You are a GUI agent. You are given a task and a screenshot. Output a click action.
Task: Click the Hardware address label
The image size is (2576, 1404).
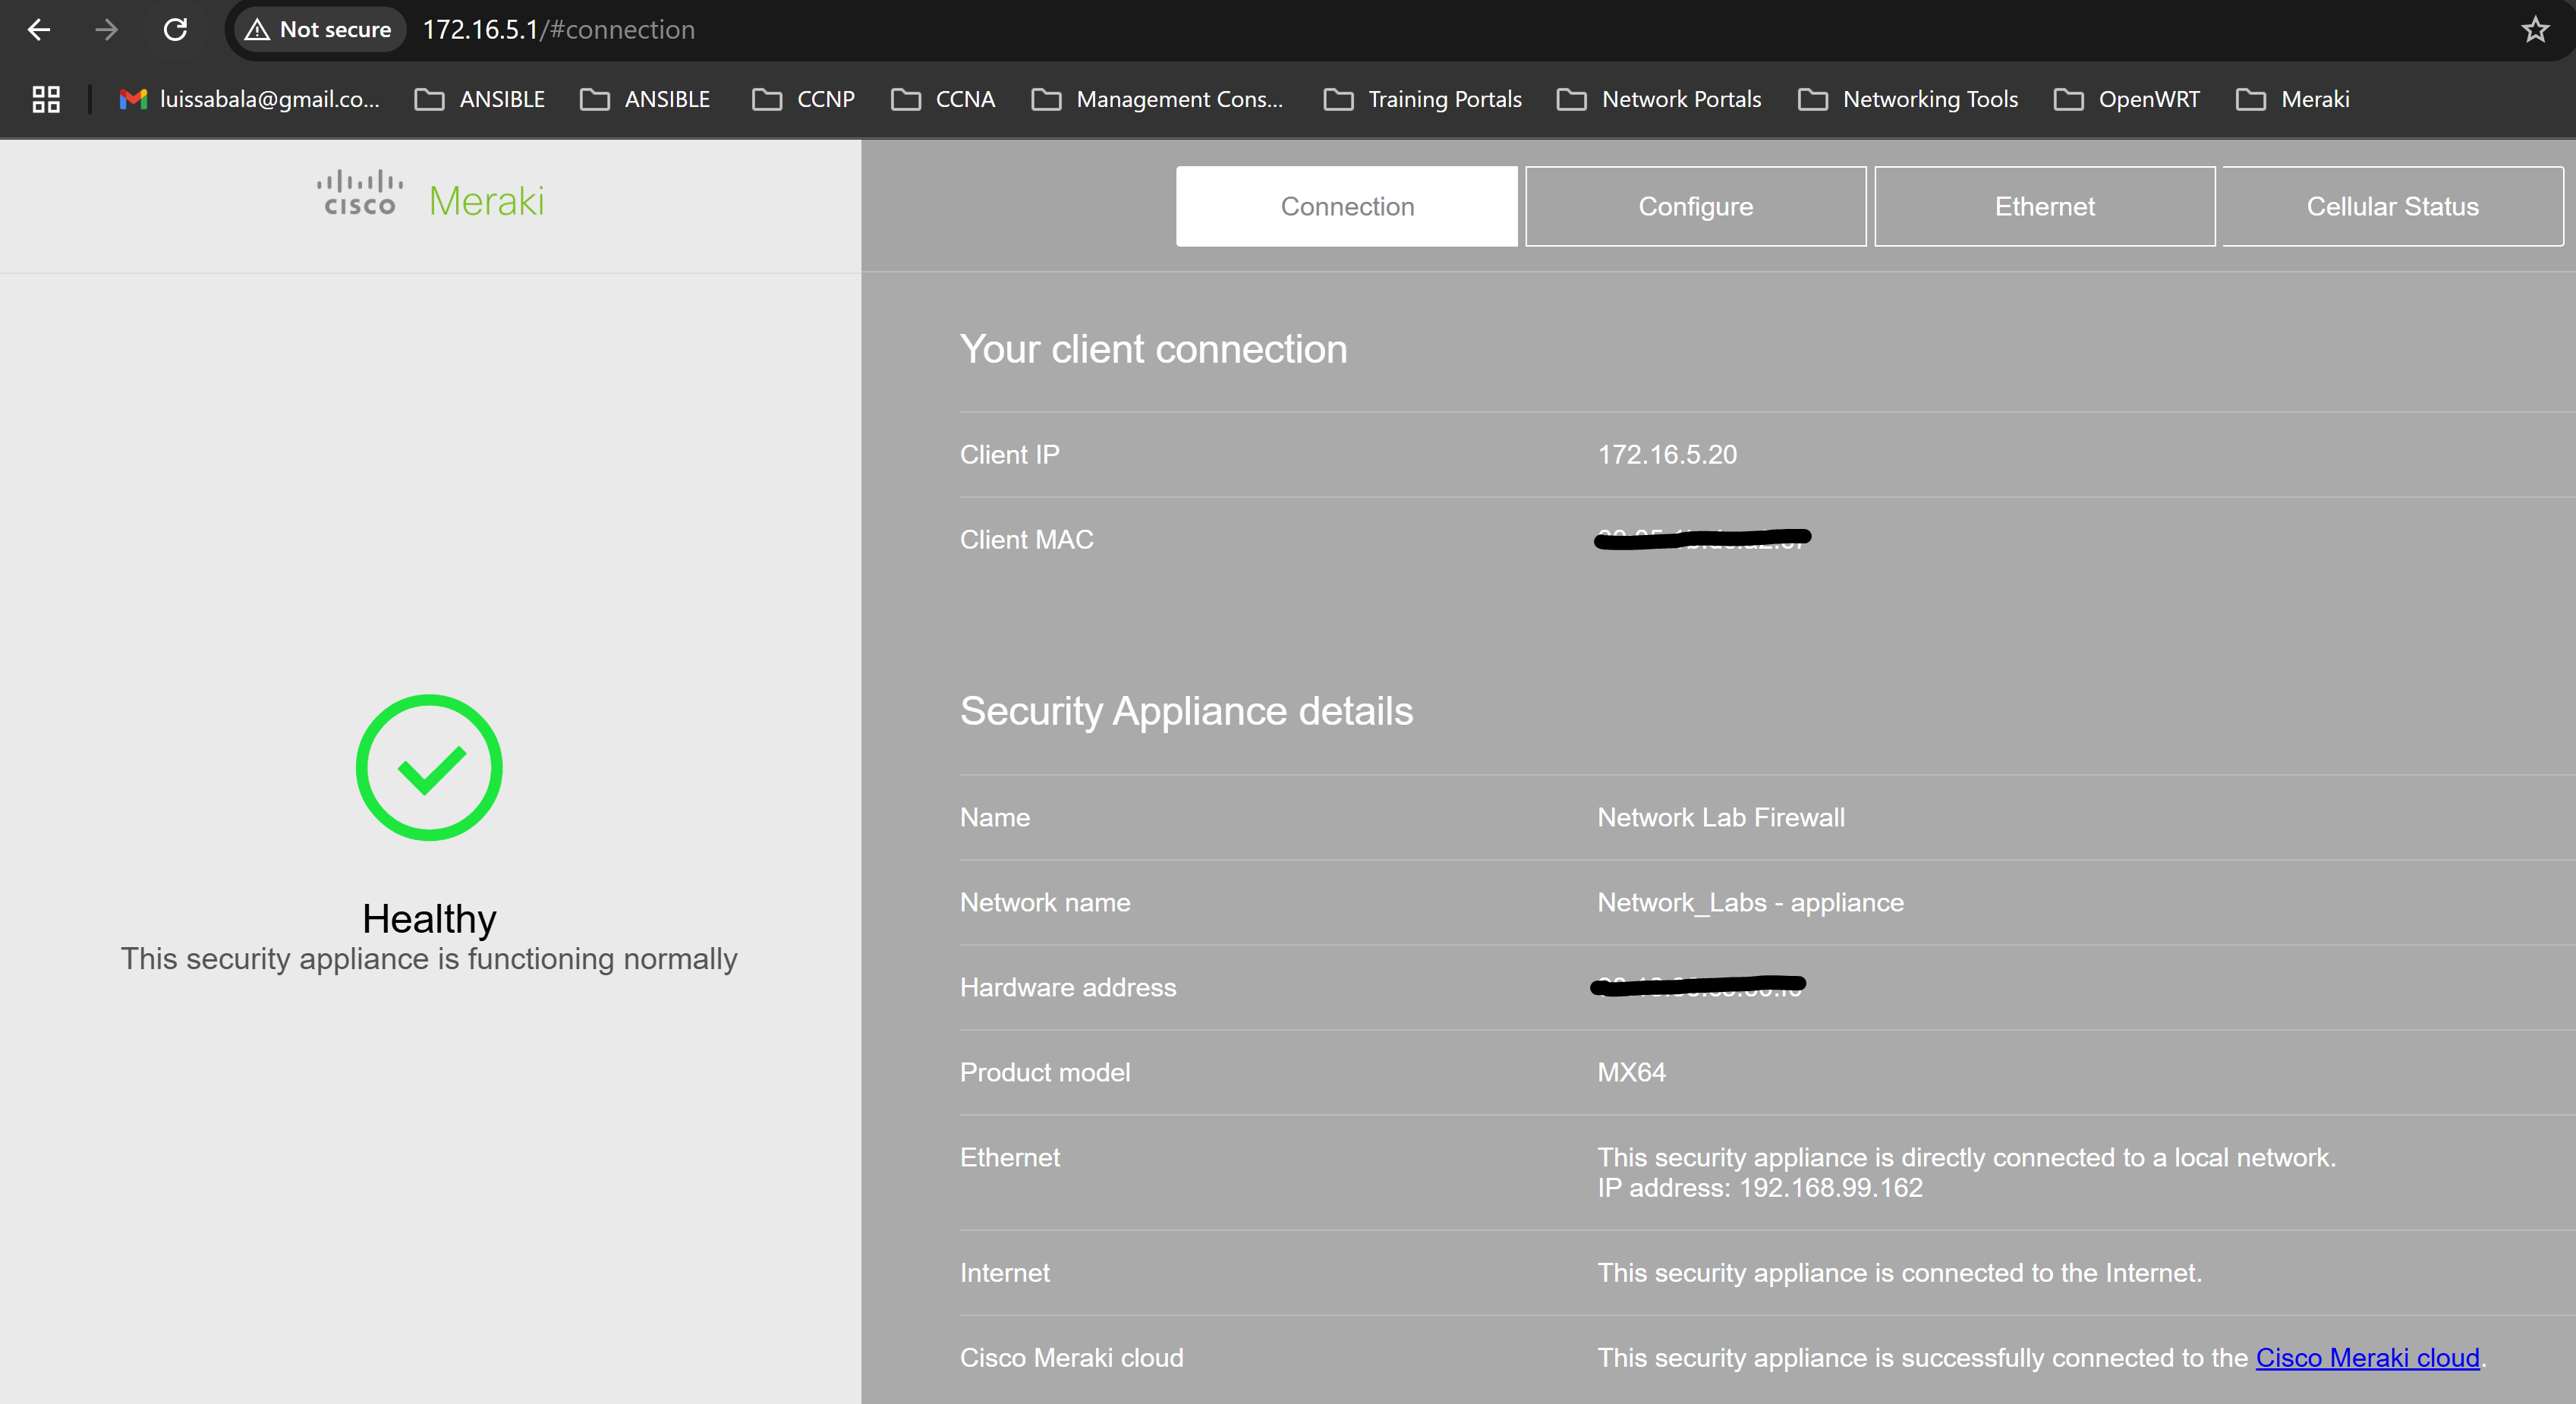(x=1068, y=987)
